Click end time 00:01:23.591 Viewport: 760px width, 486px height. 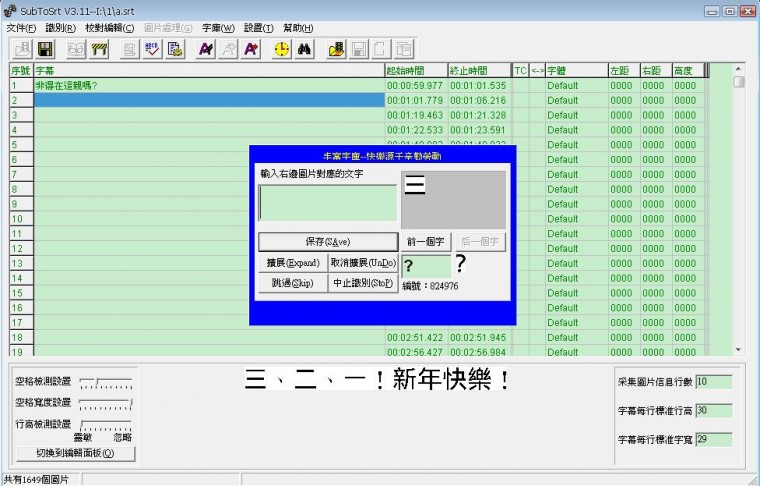click(478, 130)
